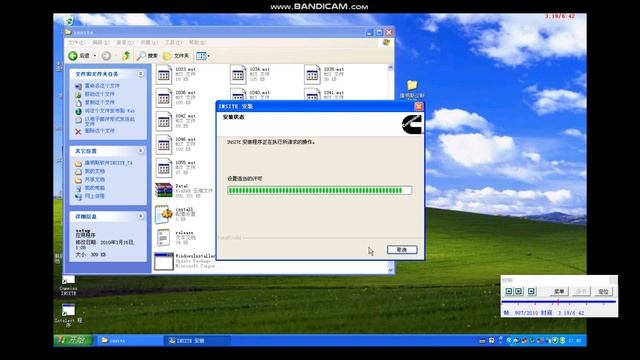Open the 收藏(A) Favorites menu

pos(149,42)
